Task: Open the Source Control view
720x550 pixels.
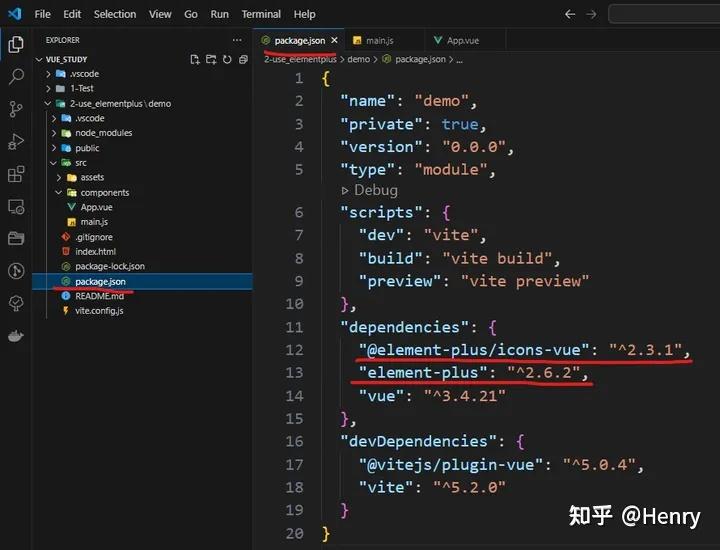Action: point(16,109)
